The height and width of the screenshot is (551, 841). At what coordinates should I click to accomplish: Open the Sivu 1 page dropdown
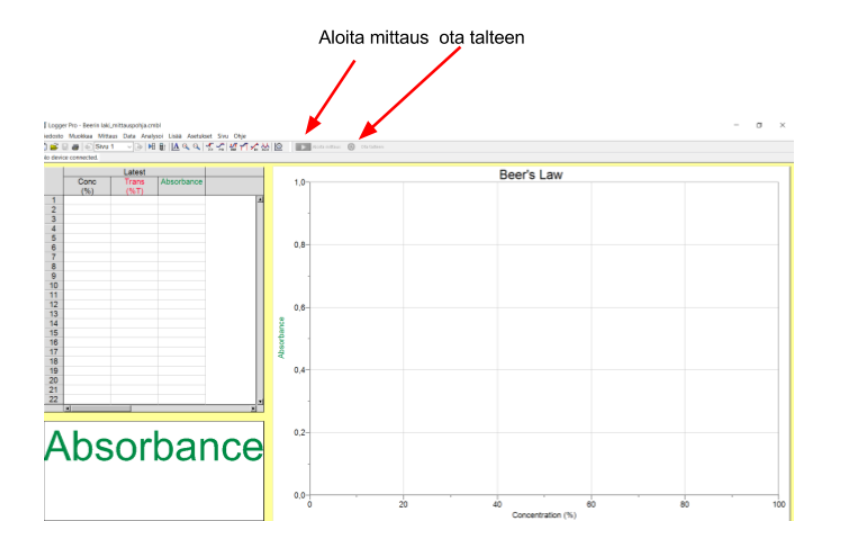113,147
